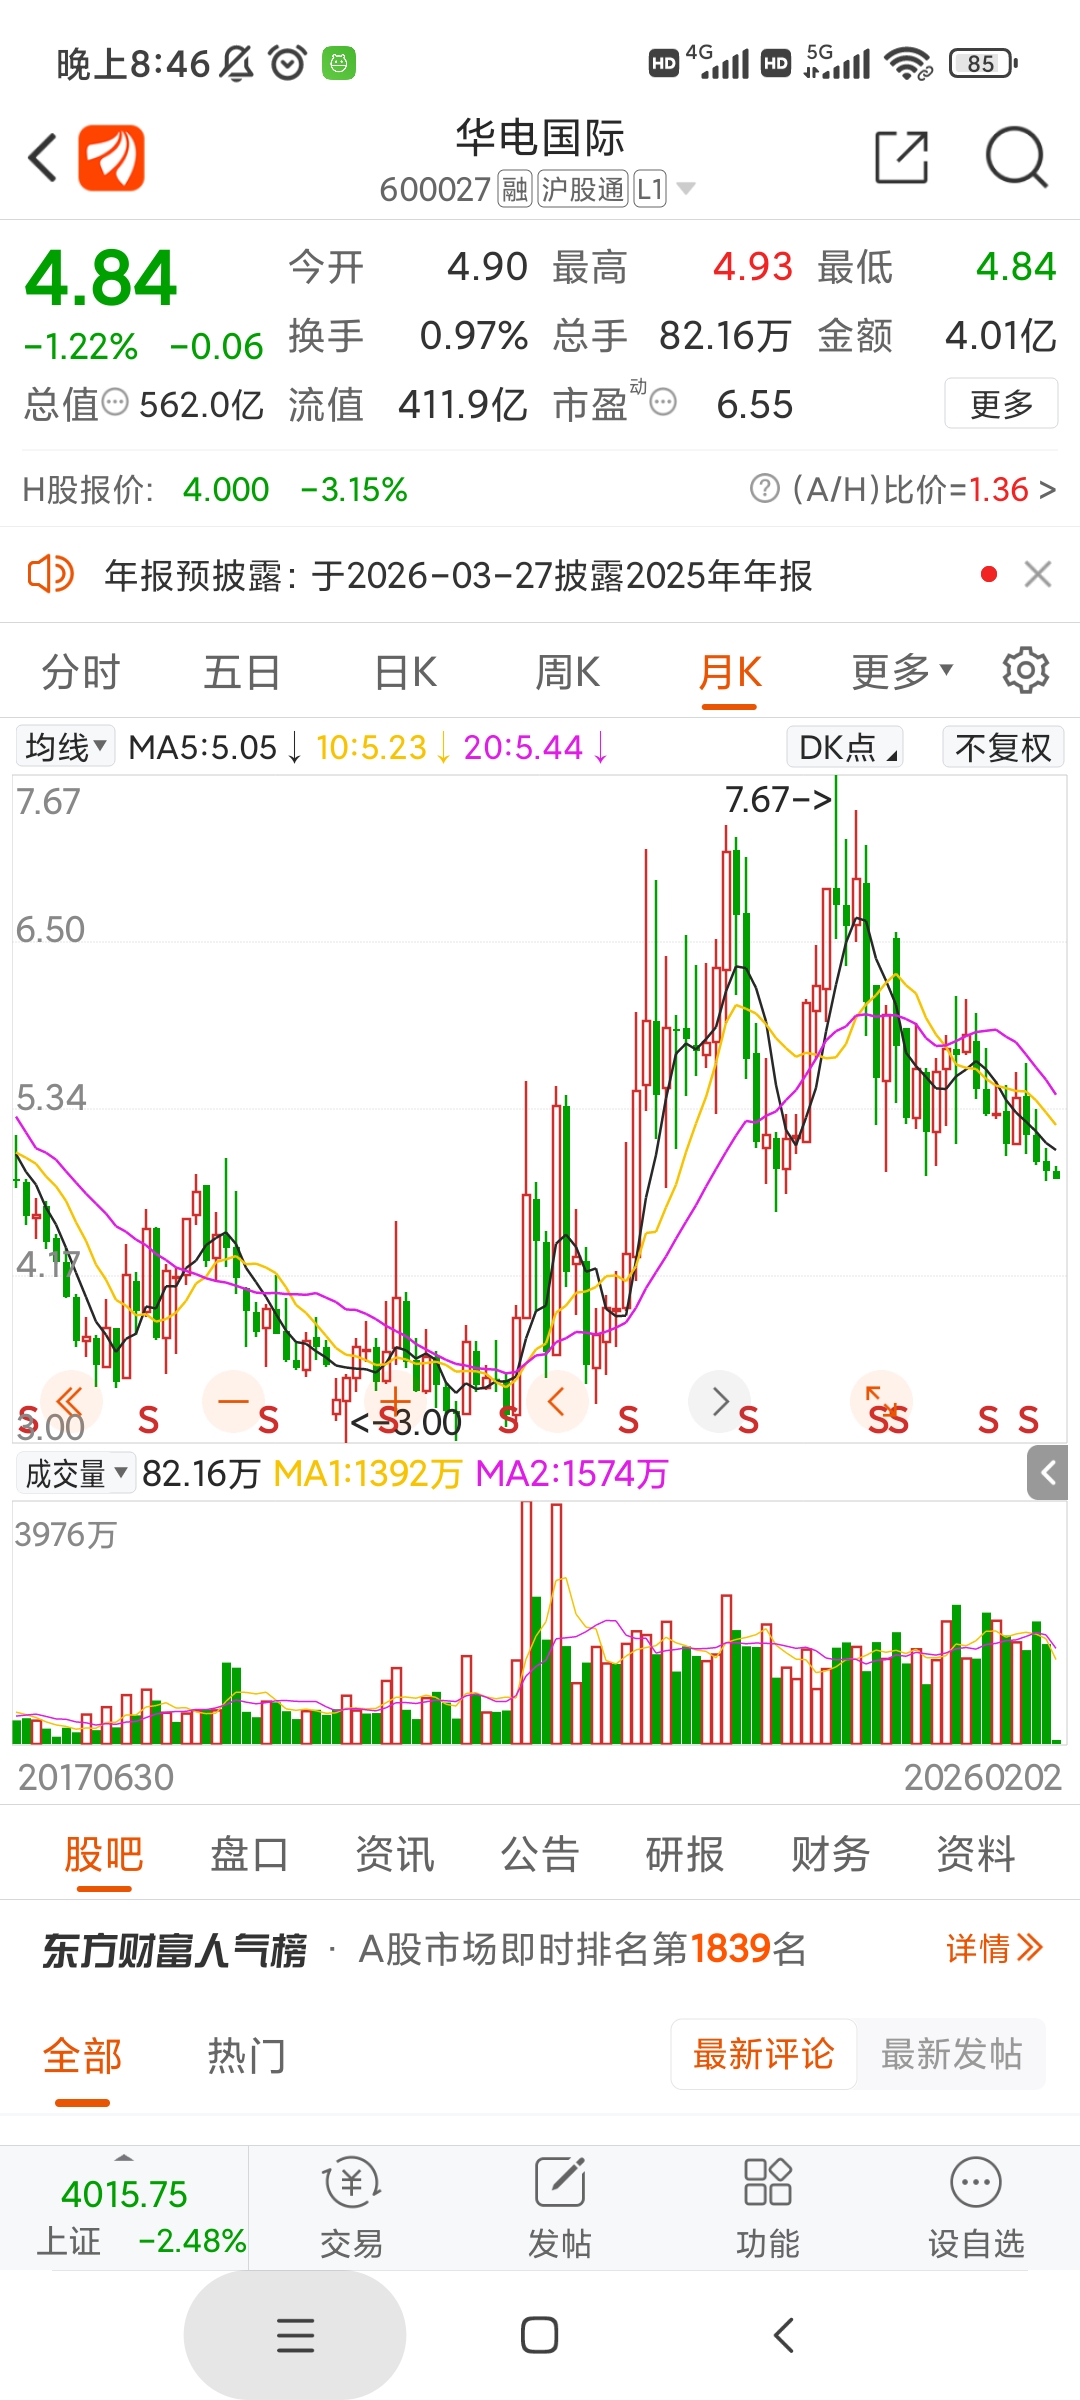Image resolution: width=1080 pixels, height=2400 pixels.
Task: Tap the 融 margin tag
Action: click(x=514, y=189)
